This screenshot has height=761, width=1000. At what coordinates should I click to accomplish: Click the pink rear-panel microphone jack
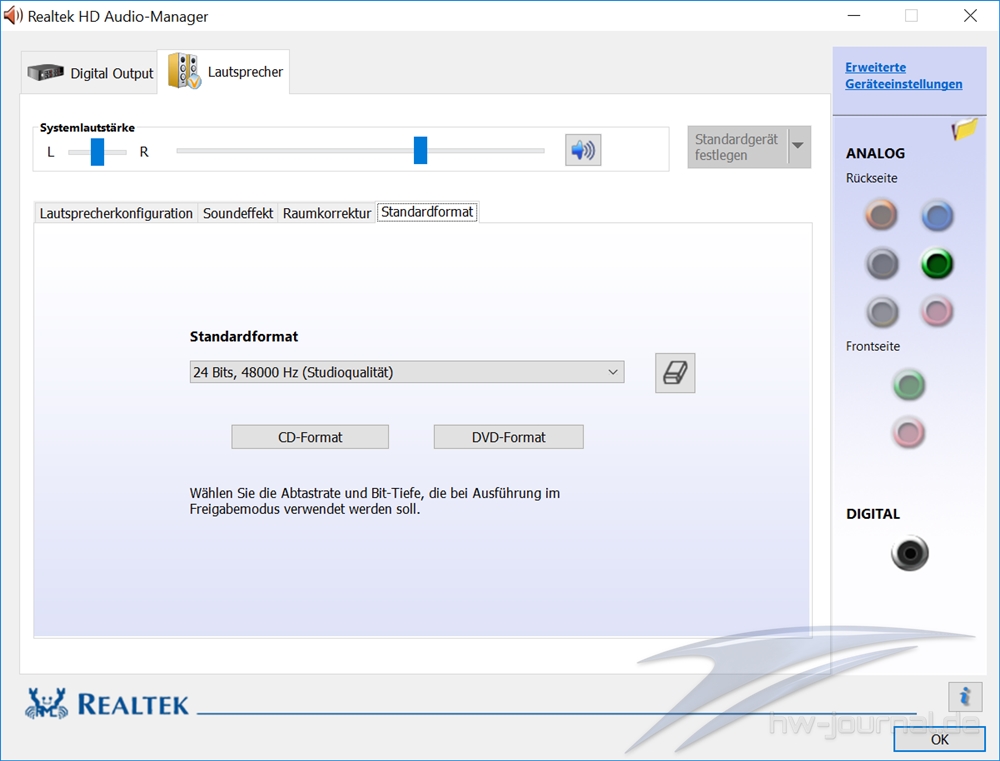coord(937,312)
